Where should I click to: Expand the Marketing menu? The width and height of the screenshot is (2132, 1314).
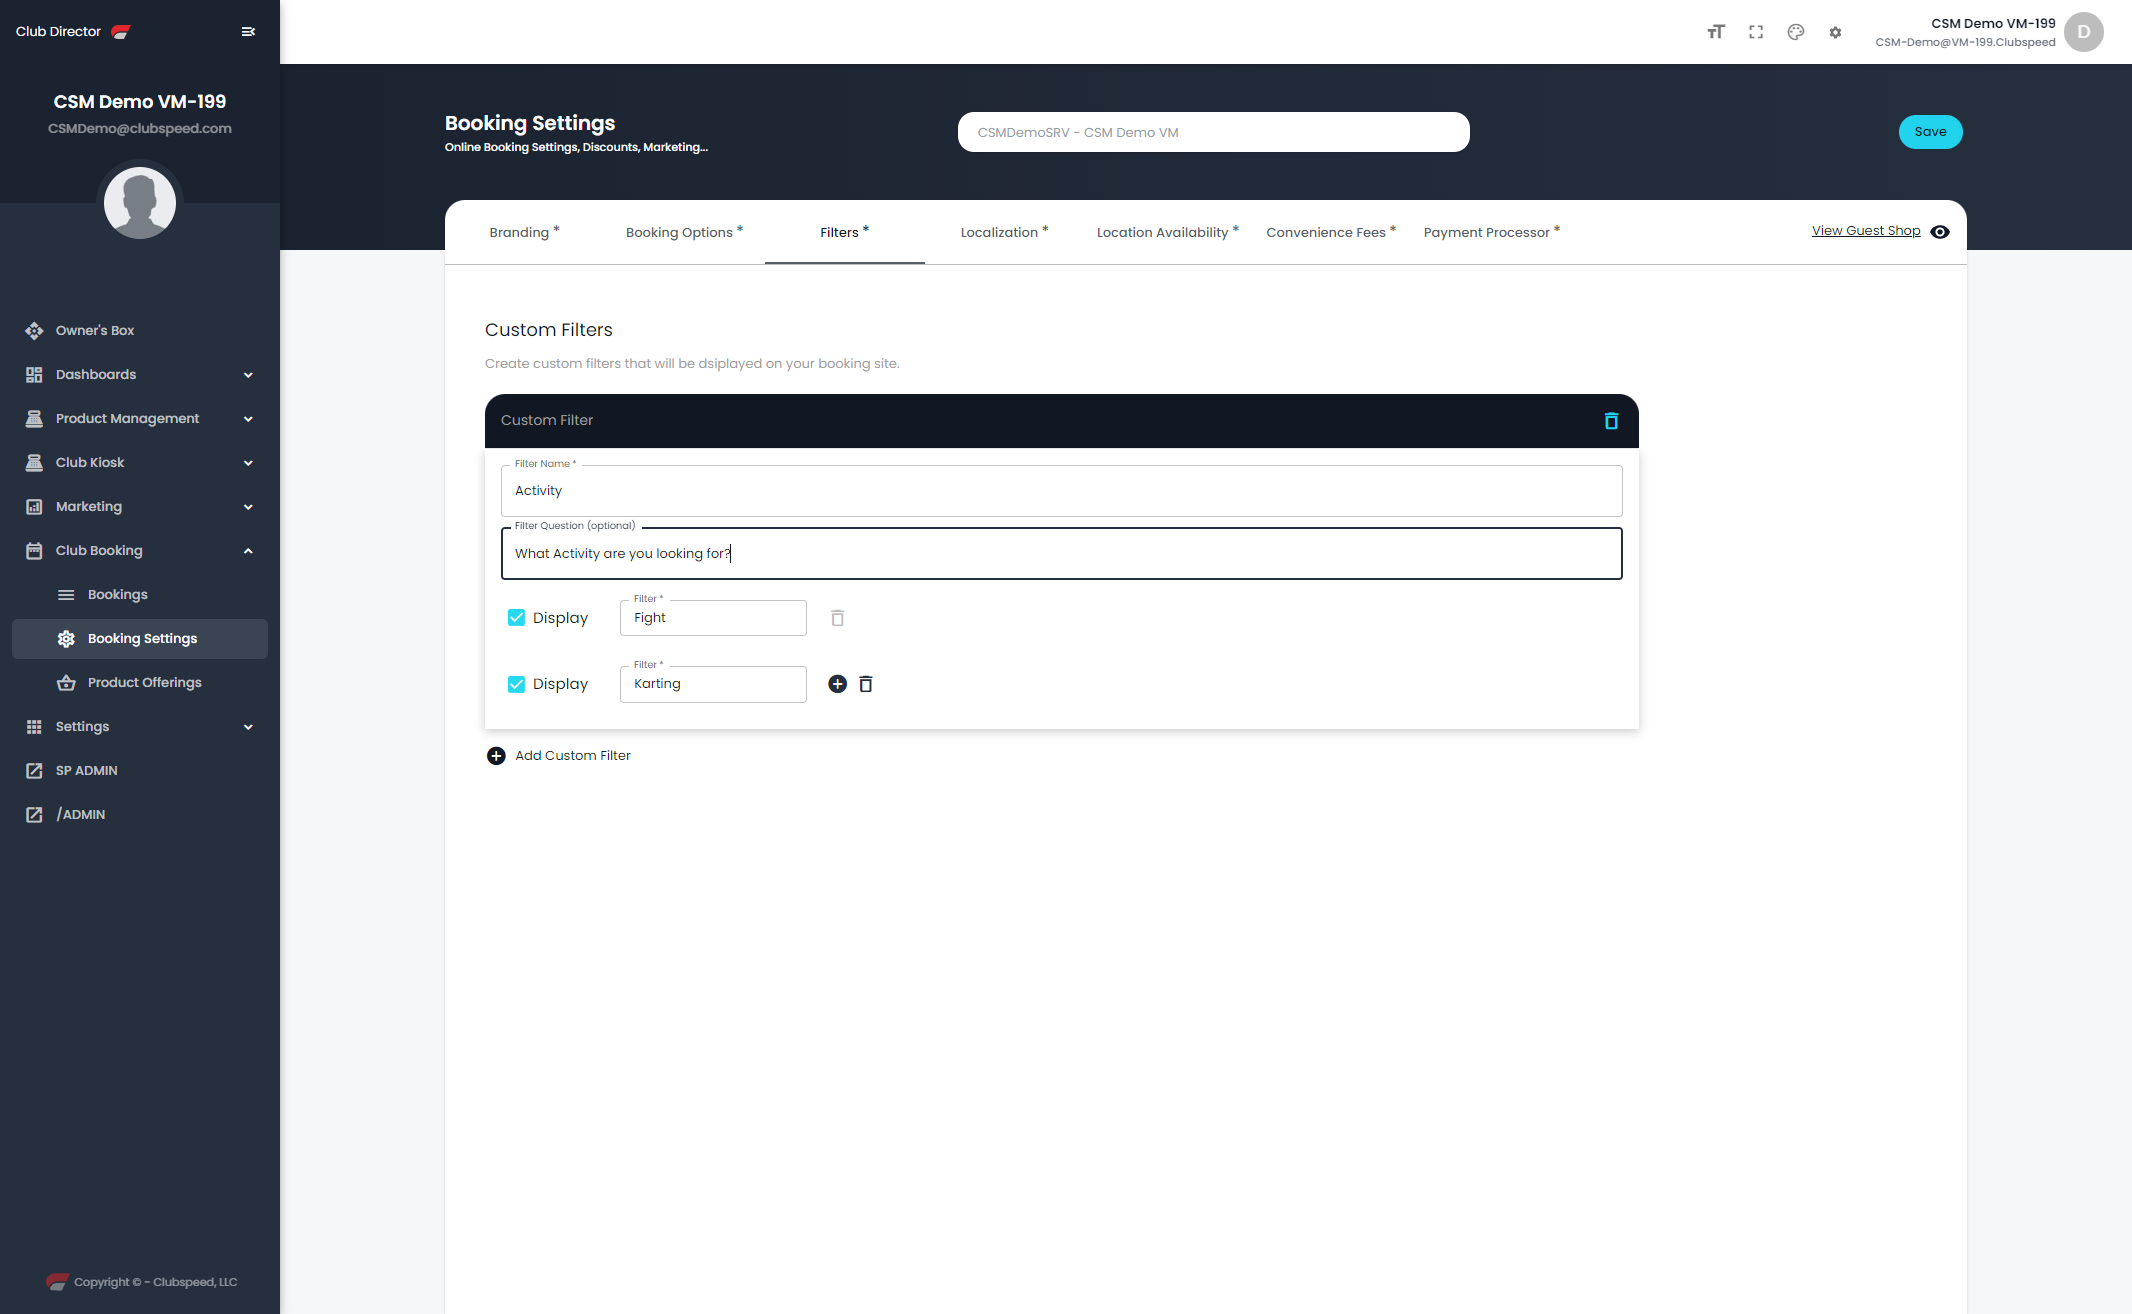[140, 507]
